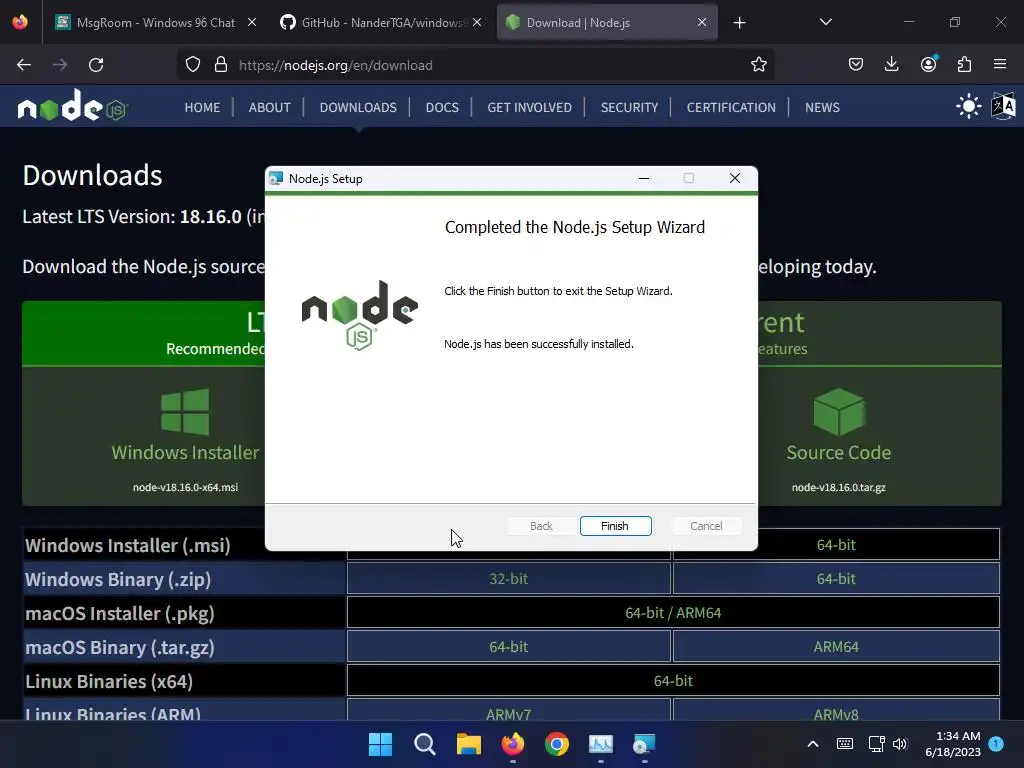Open the tracking protection shield icon
The width and height of the screenshot is (1024, 768).
[x=193, y=65]
